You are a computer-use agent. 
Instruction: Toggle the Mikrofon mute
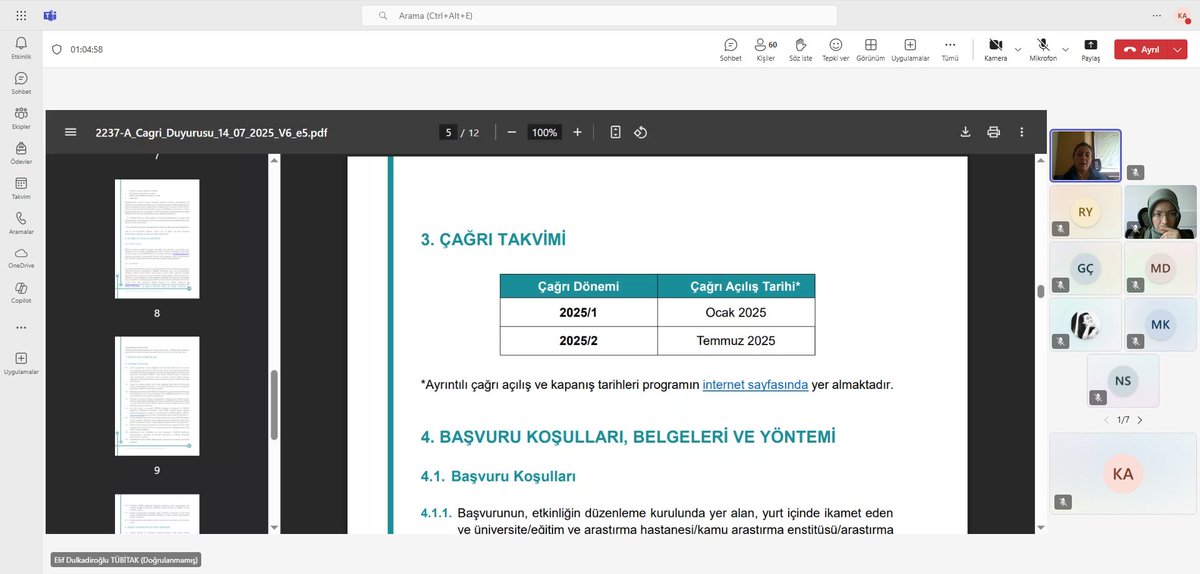(1043, 49)
